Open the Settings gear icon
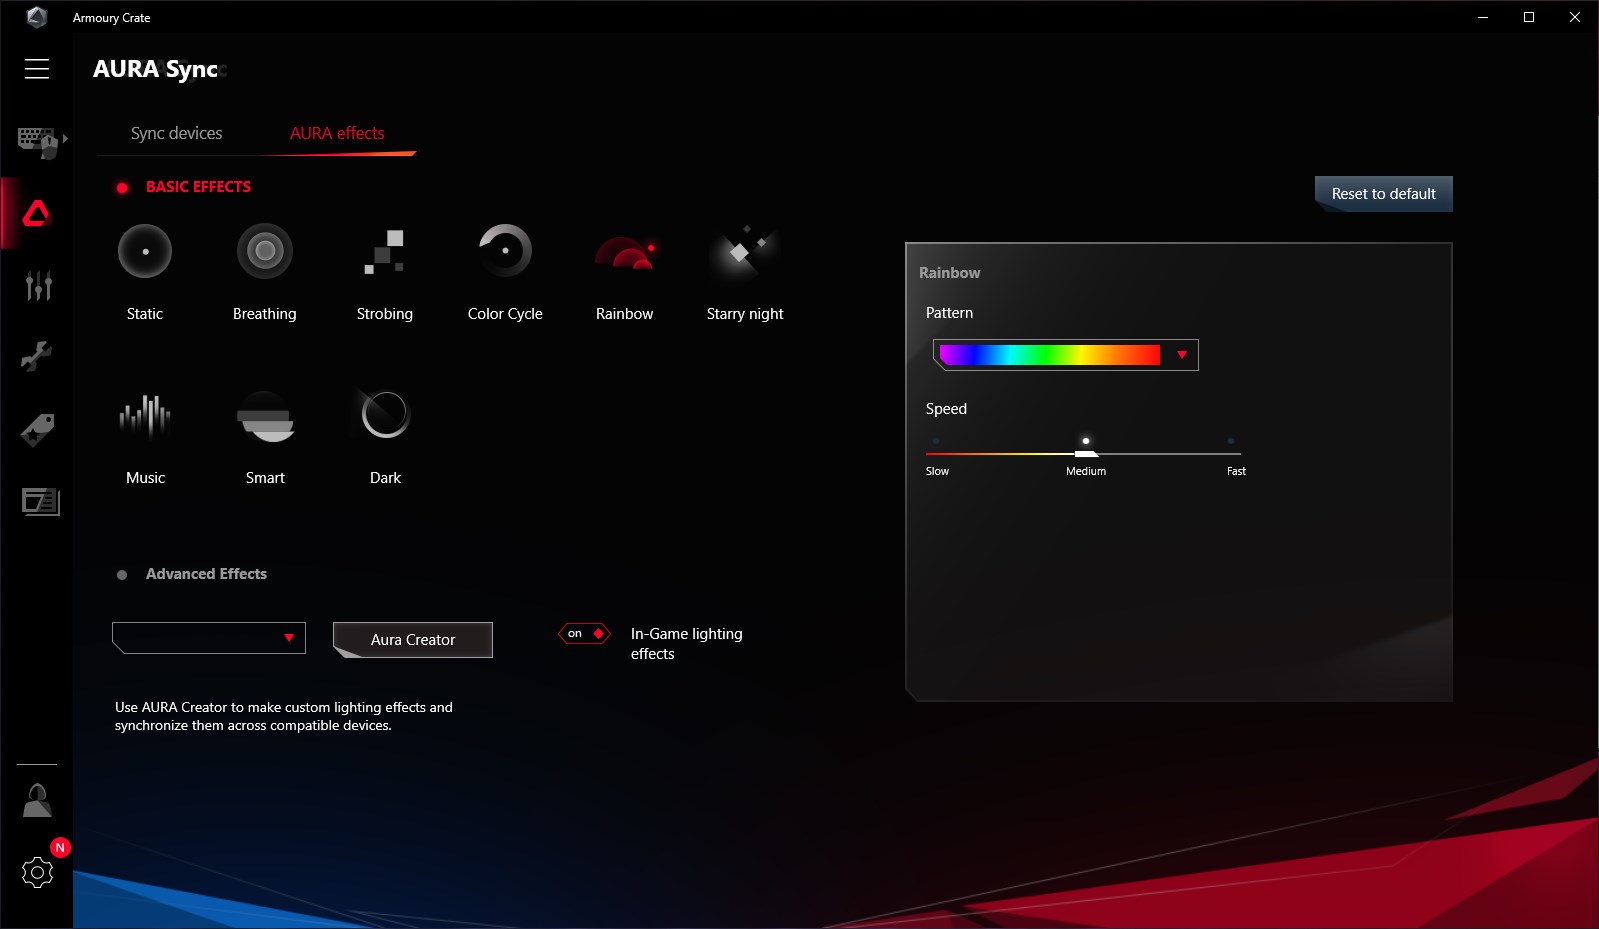The width and height of the screenshot is (1599, 929). pyautogui.click(x=37, y=873)
